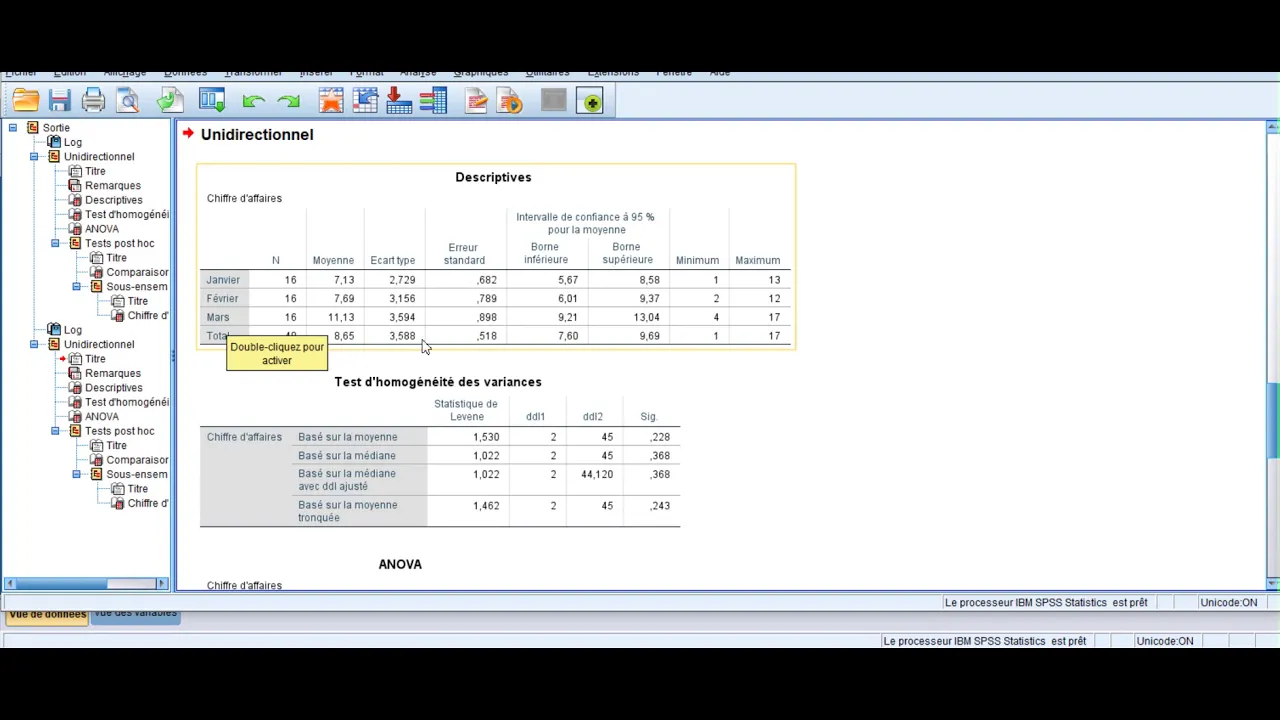Collapse the first Tests post hoc node
The width and height of the screenshot is (1280, 720).
(x=54, y=243)
